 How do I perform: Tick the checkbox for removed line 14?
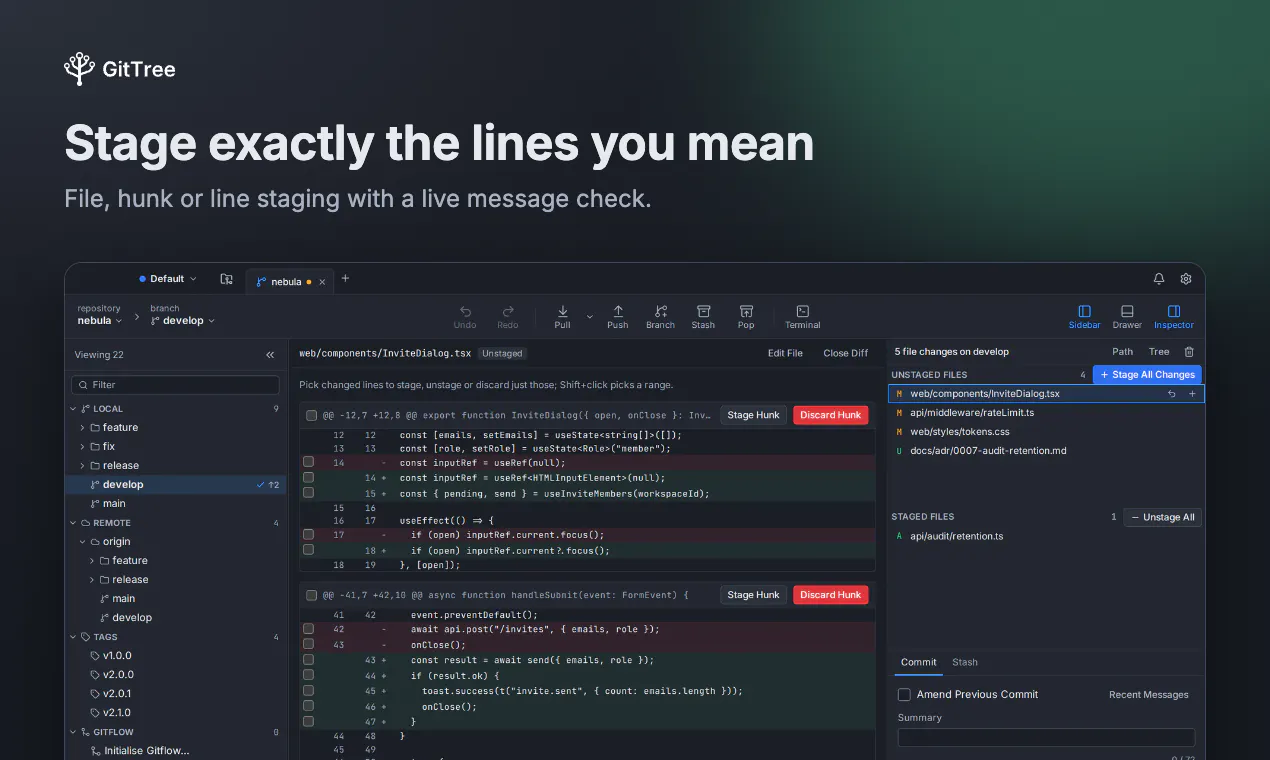pos(309,463)
